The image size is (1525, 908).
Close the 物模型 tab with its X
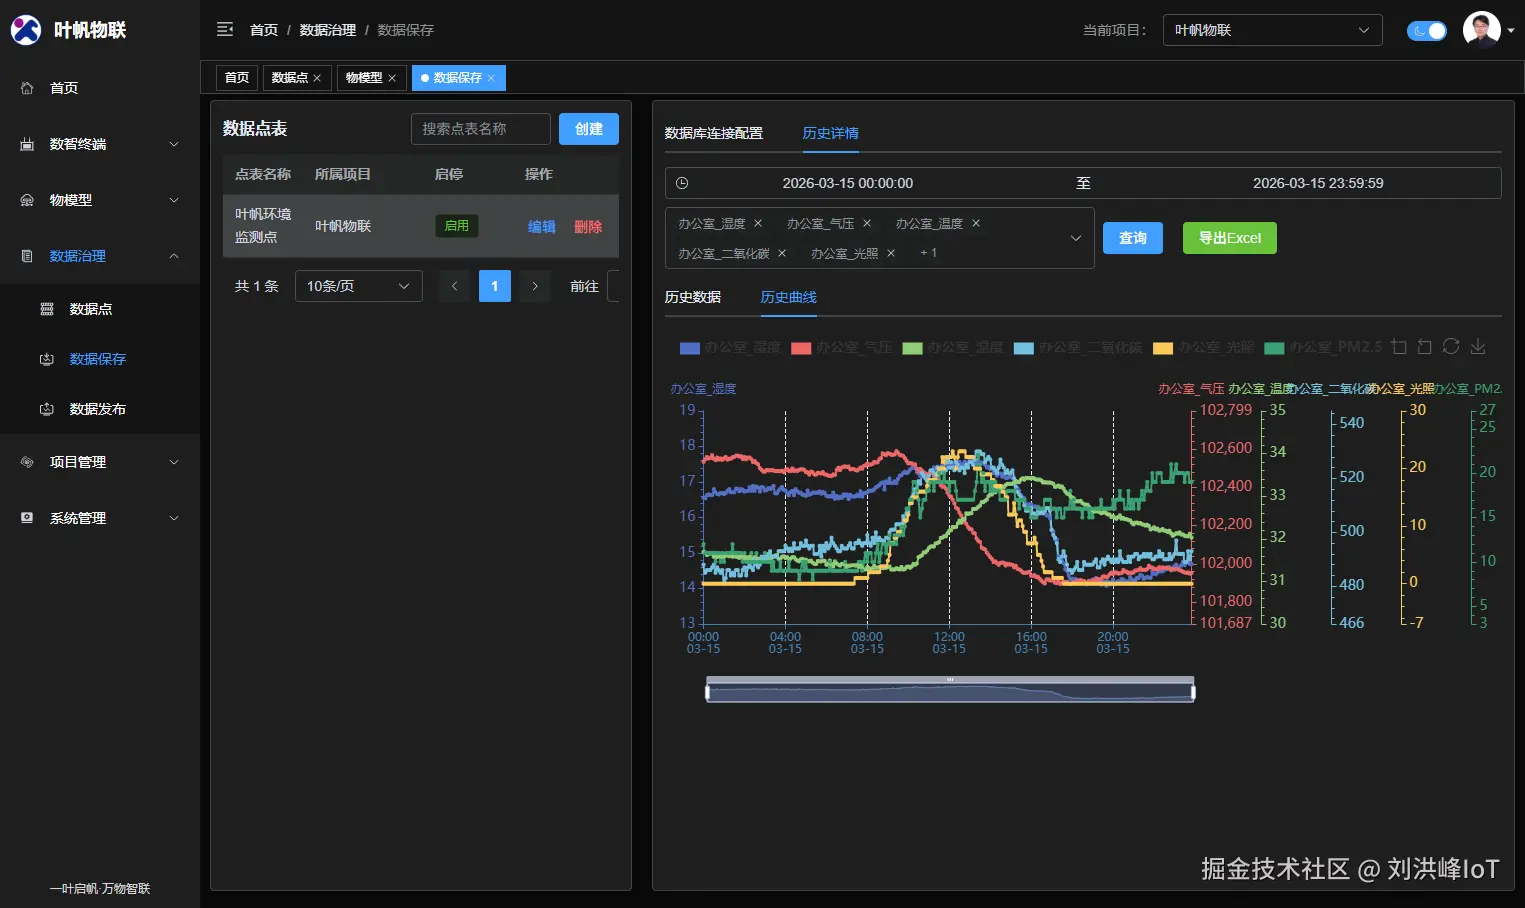point(392,78)
